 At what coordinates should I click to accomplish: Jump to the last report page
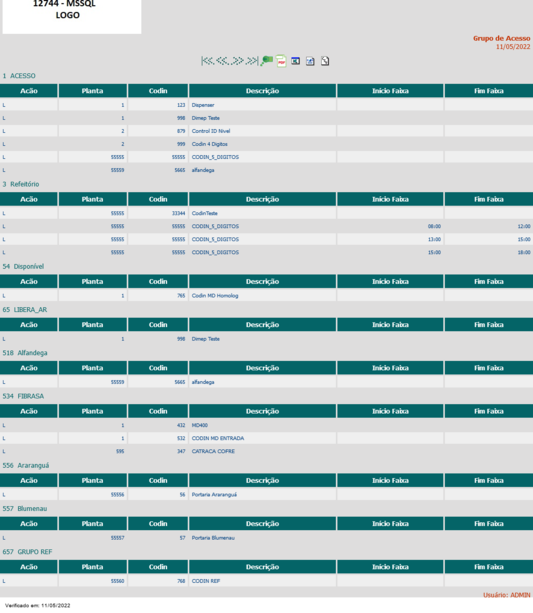(252, 61)
